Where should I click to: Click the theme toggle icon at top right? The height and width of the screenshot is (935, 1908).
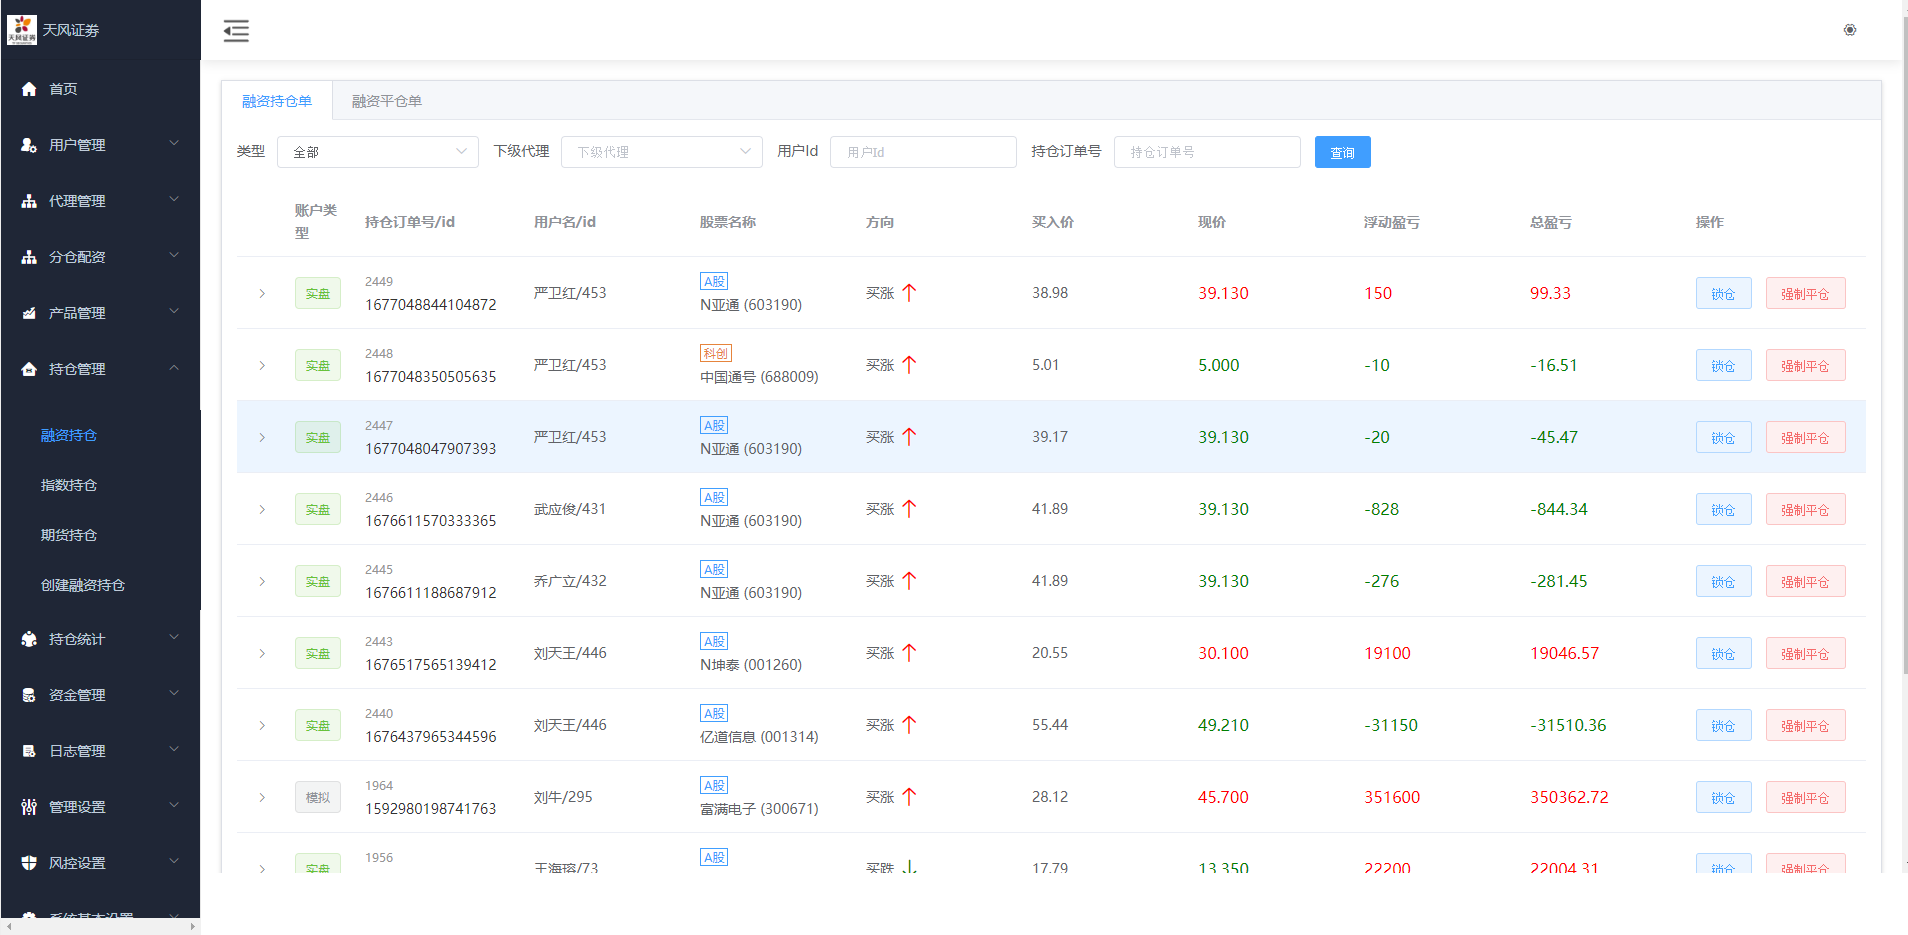[x=1849, y=30]
